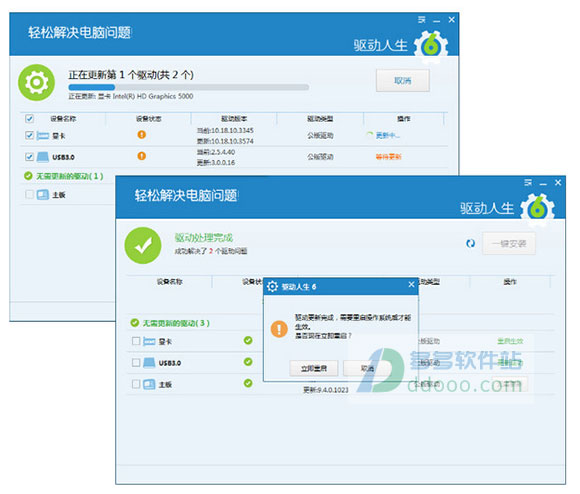The height and width of the screenshot is (494, 580).
Task: Click orange warning icon in USB3.0 row
Action: (x=141, y=156)
